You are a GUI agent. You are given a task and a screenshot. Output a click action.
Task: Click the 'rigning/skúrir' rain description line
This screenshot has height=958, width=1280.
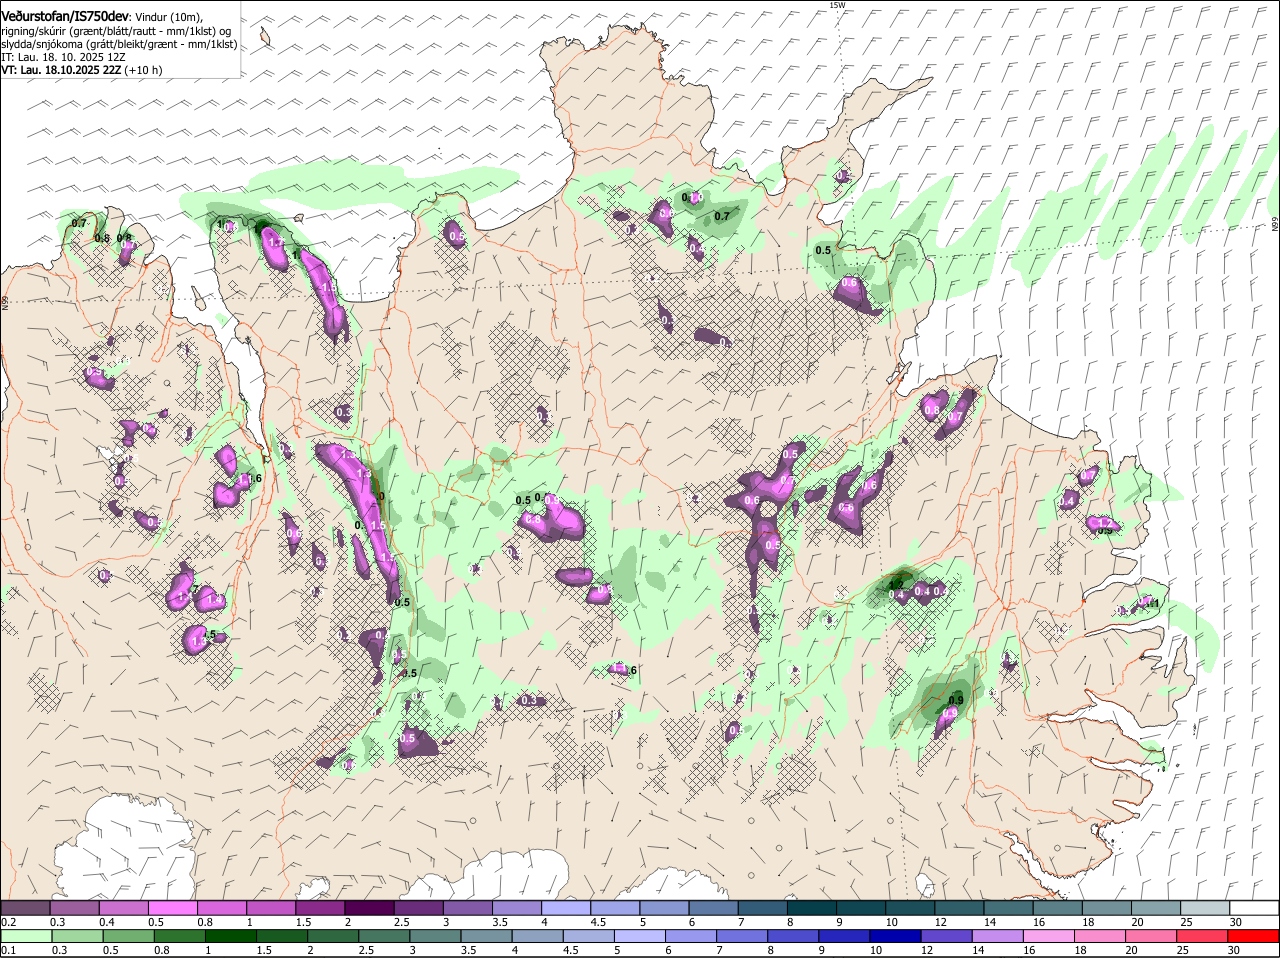[x=116, y=29]
